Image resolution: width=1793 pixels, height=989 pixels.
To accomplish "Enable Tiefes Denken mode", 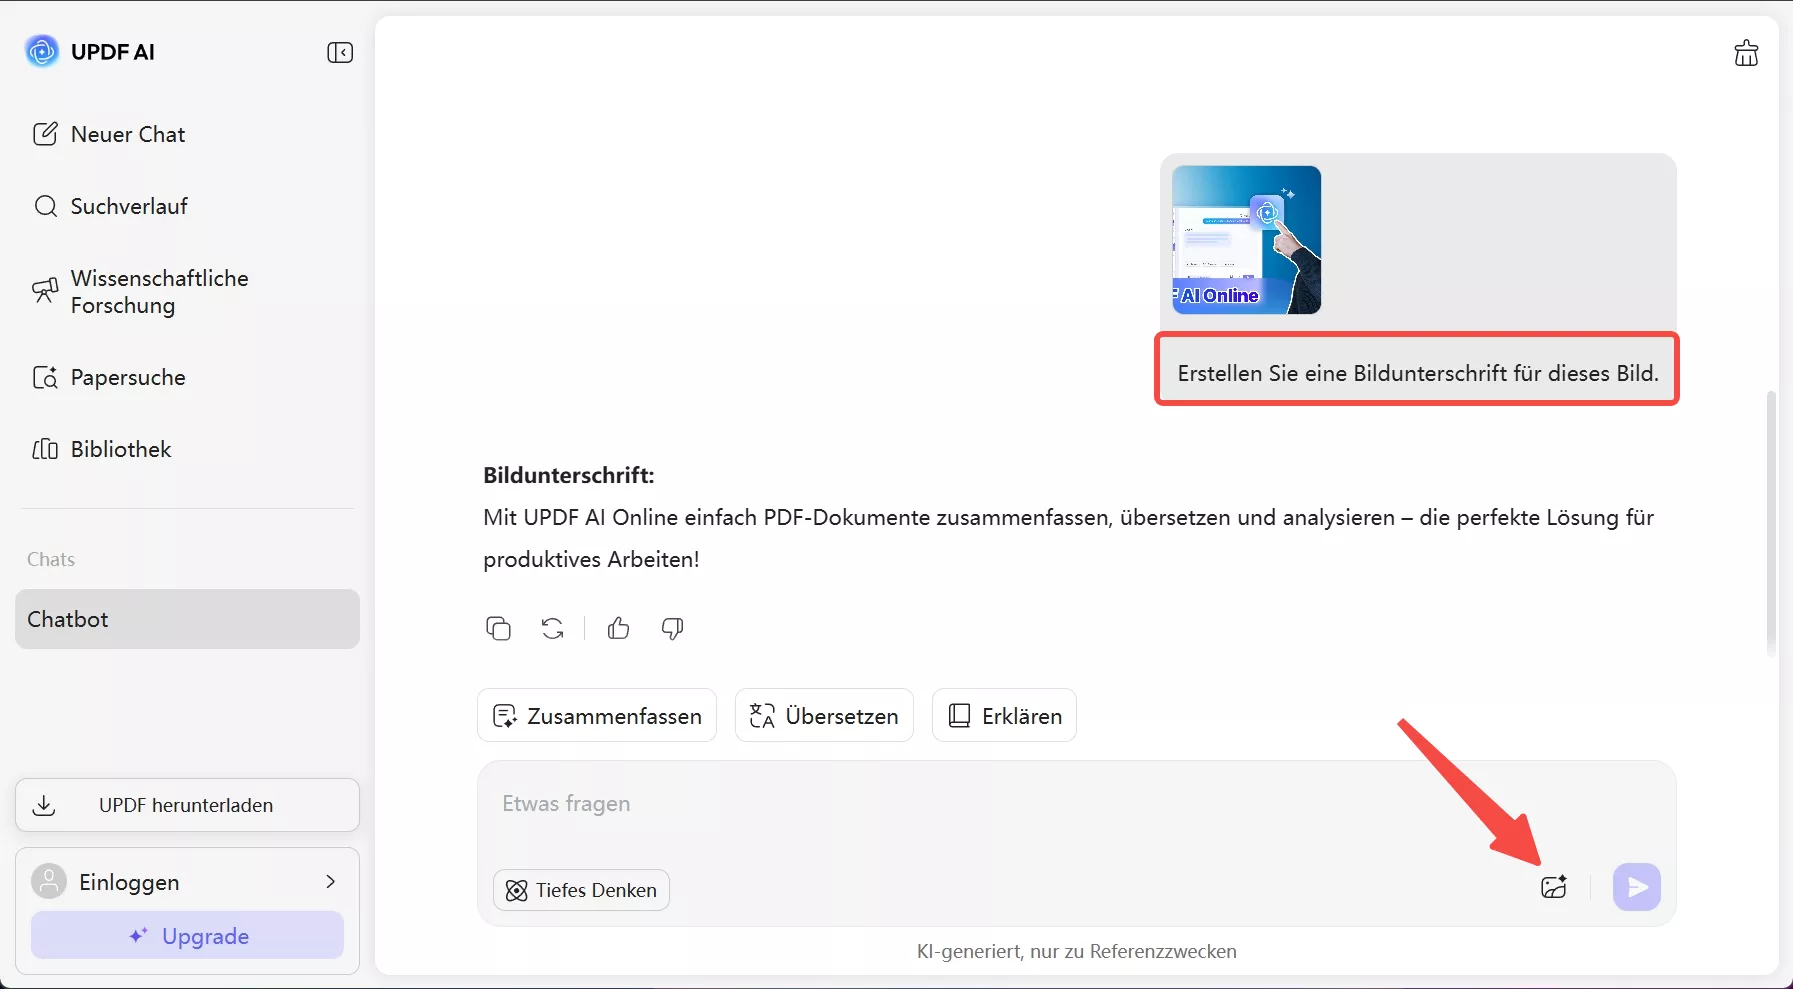I will click(x=581, y=890).
